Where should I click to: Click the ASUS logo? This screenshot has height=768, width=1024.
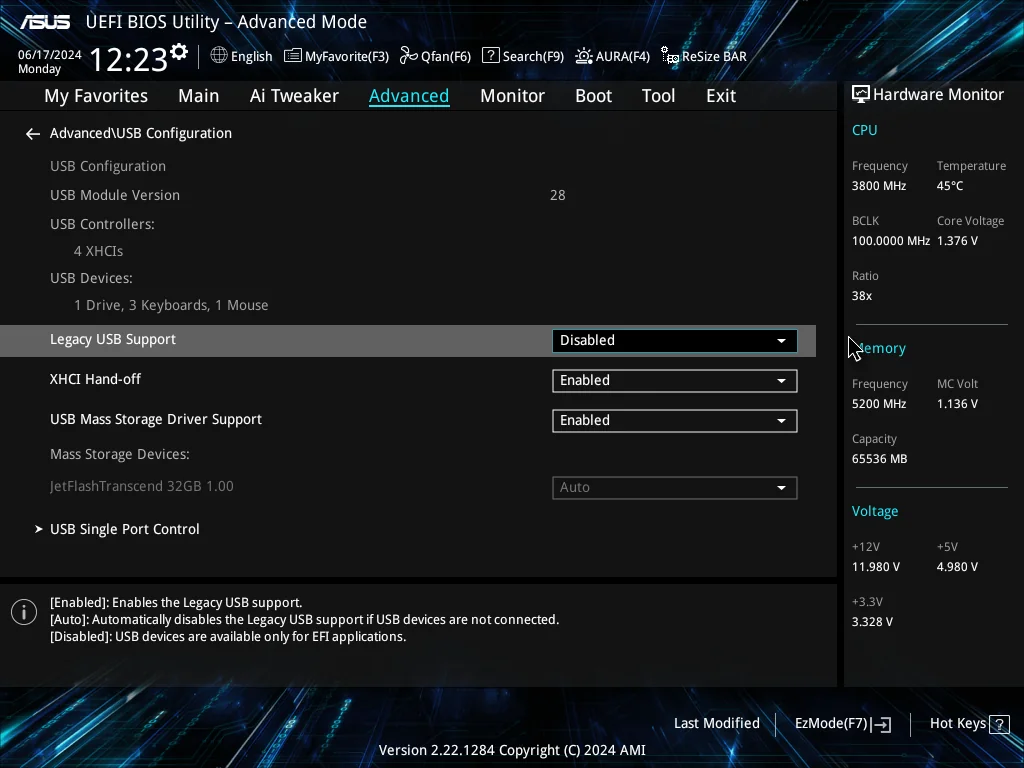[44, 22]
